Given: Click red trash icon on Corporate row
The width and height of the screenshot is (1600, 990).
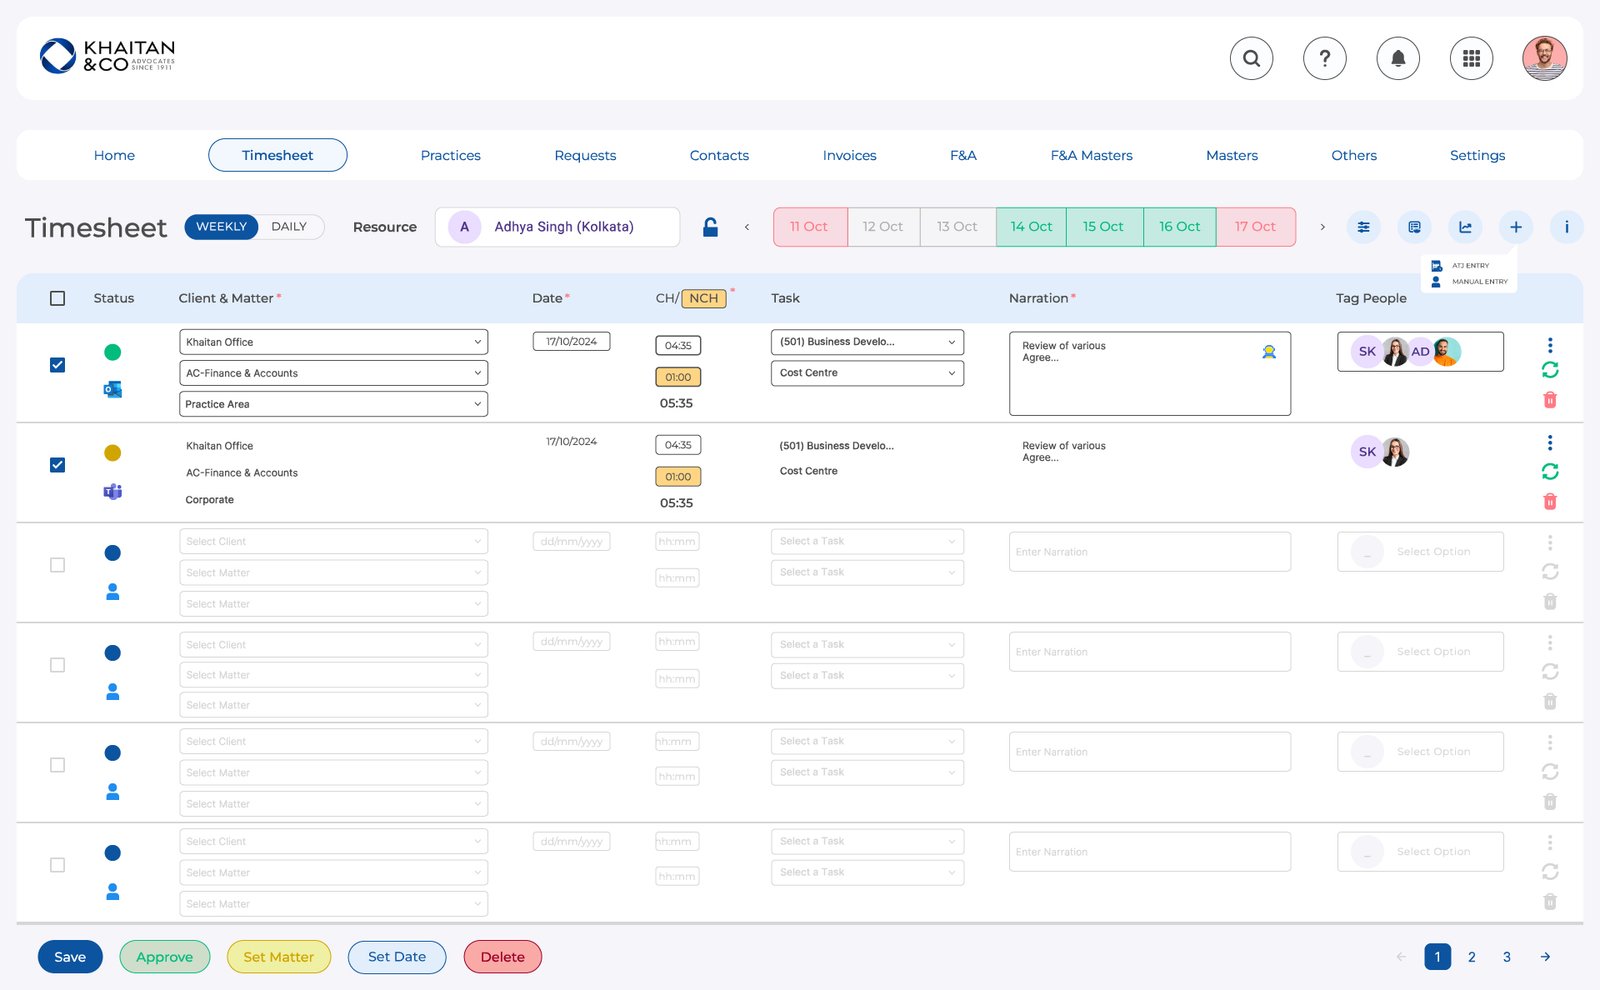Looking at the screenshot, I should coord(1550,501).
